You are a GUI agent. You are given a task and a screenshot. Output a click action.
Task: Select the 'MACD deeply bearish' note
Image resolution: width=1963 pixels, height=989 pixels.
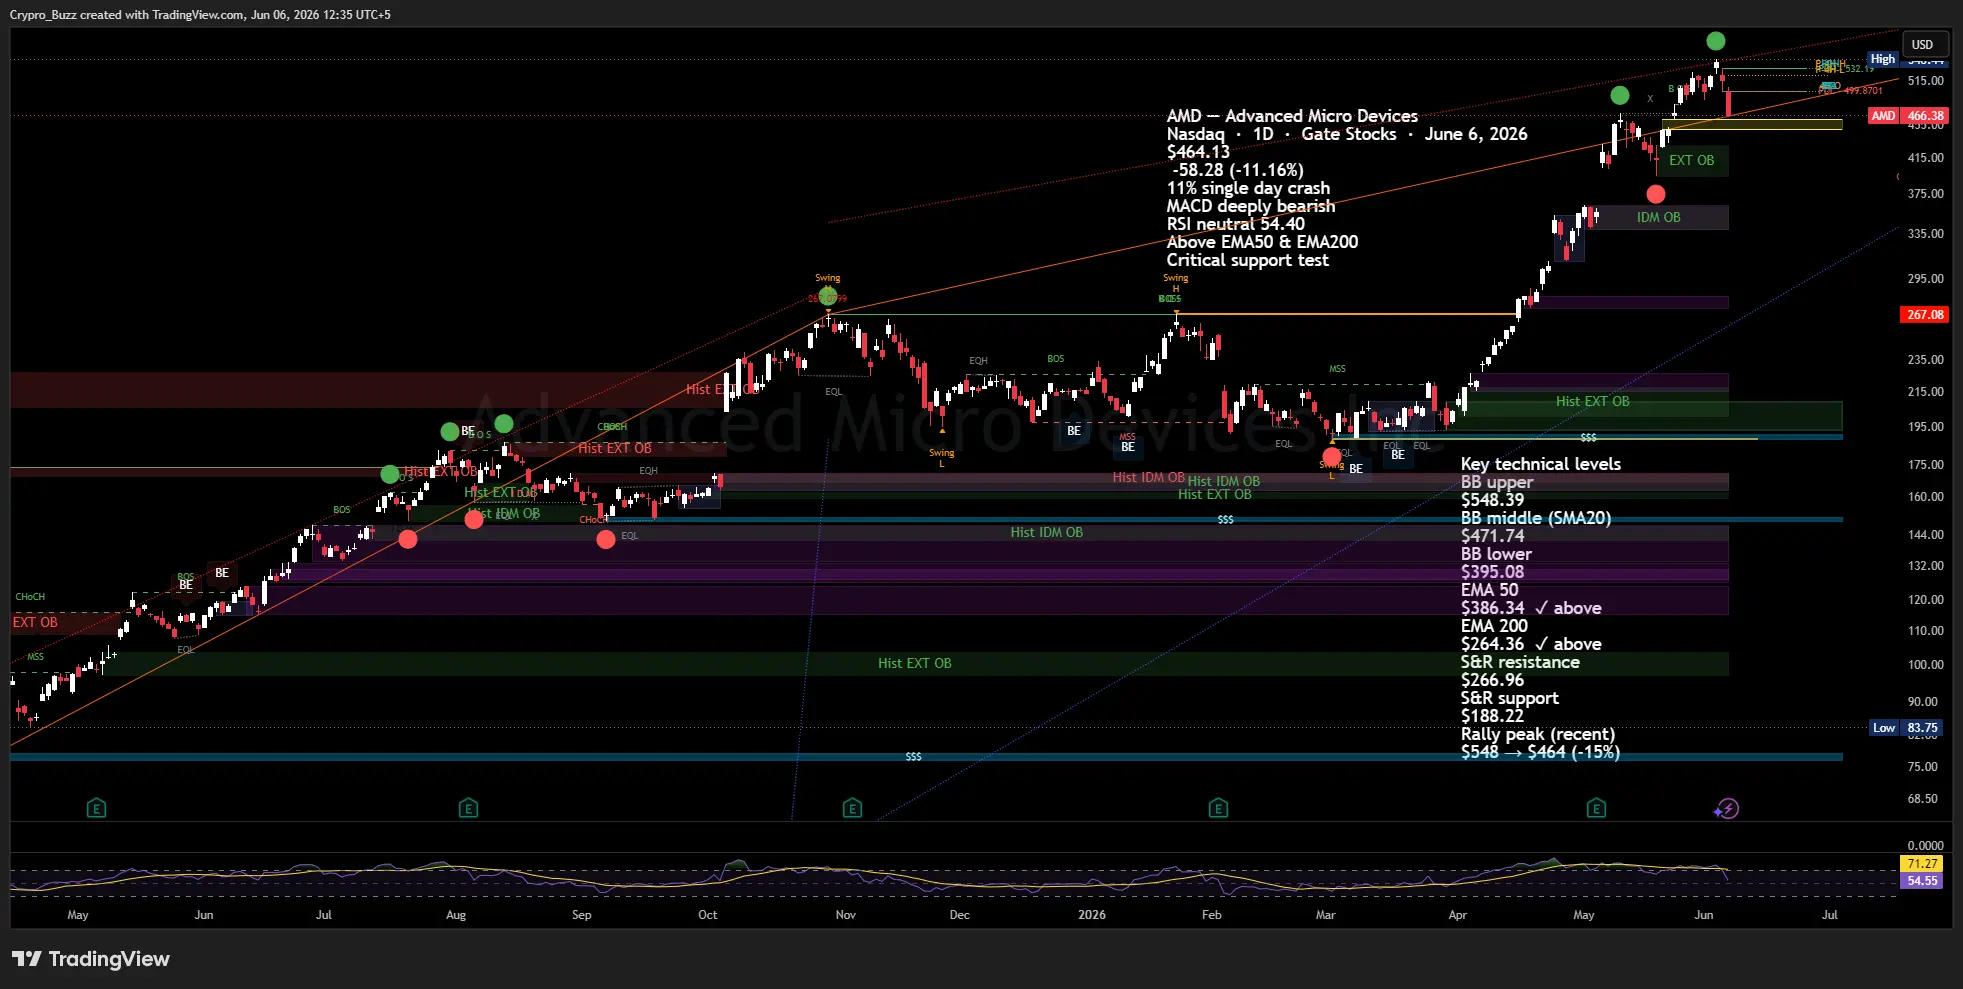tap(1251, 206)
